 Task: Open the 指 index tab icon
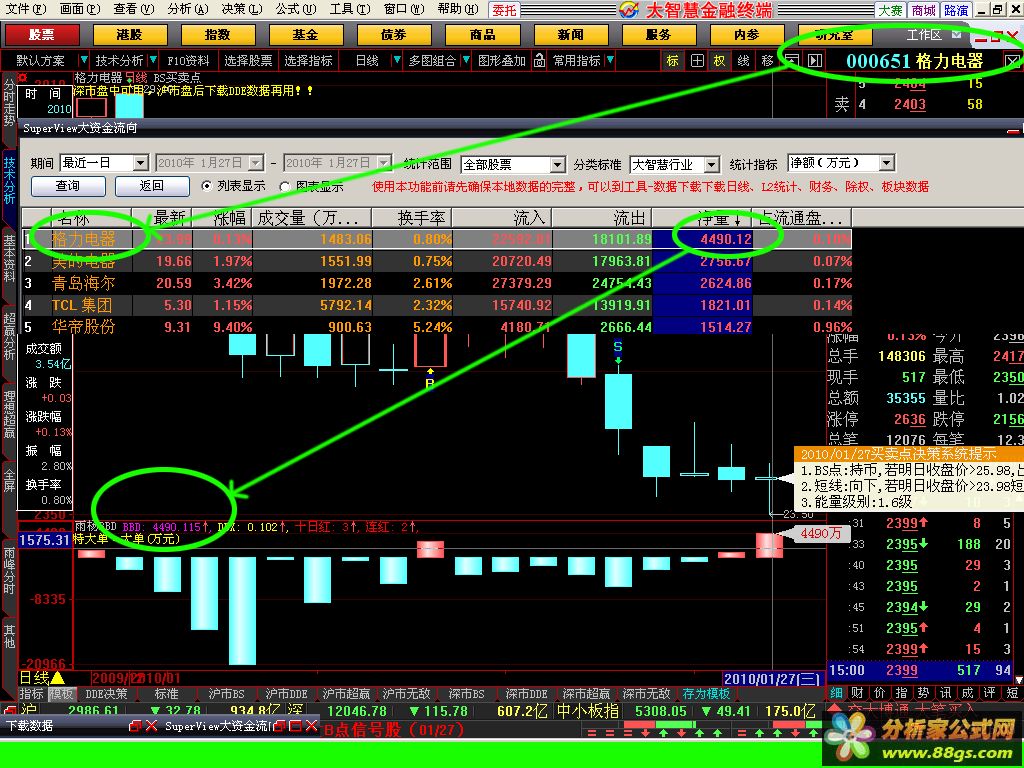(x=902, y=693)
